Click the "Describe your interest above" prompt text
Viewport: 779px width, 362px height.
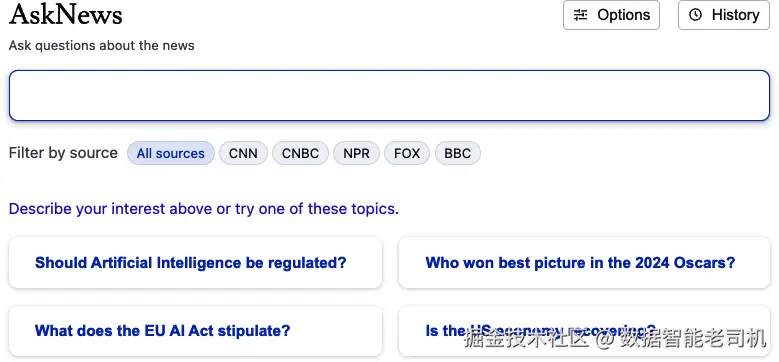(204, 209)
